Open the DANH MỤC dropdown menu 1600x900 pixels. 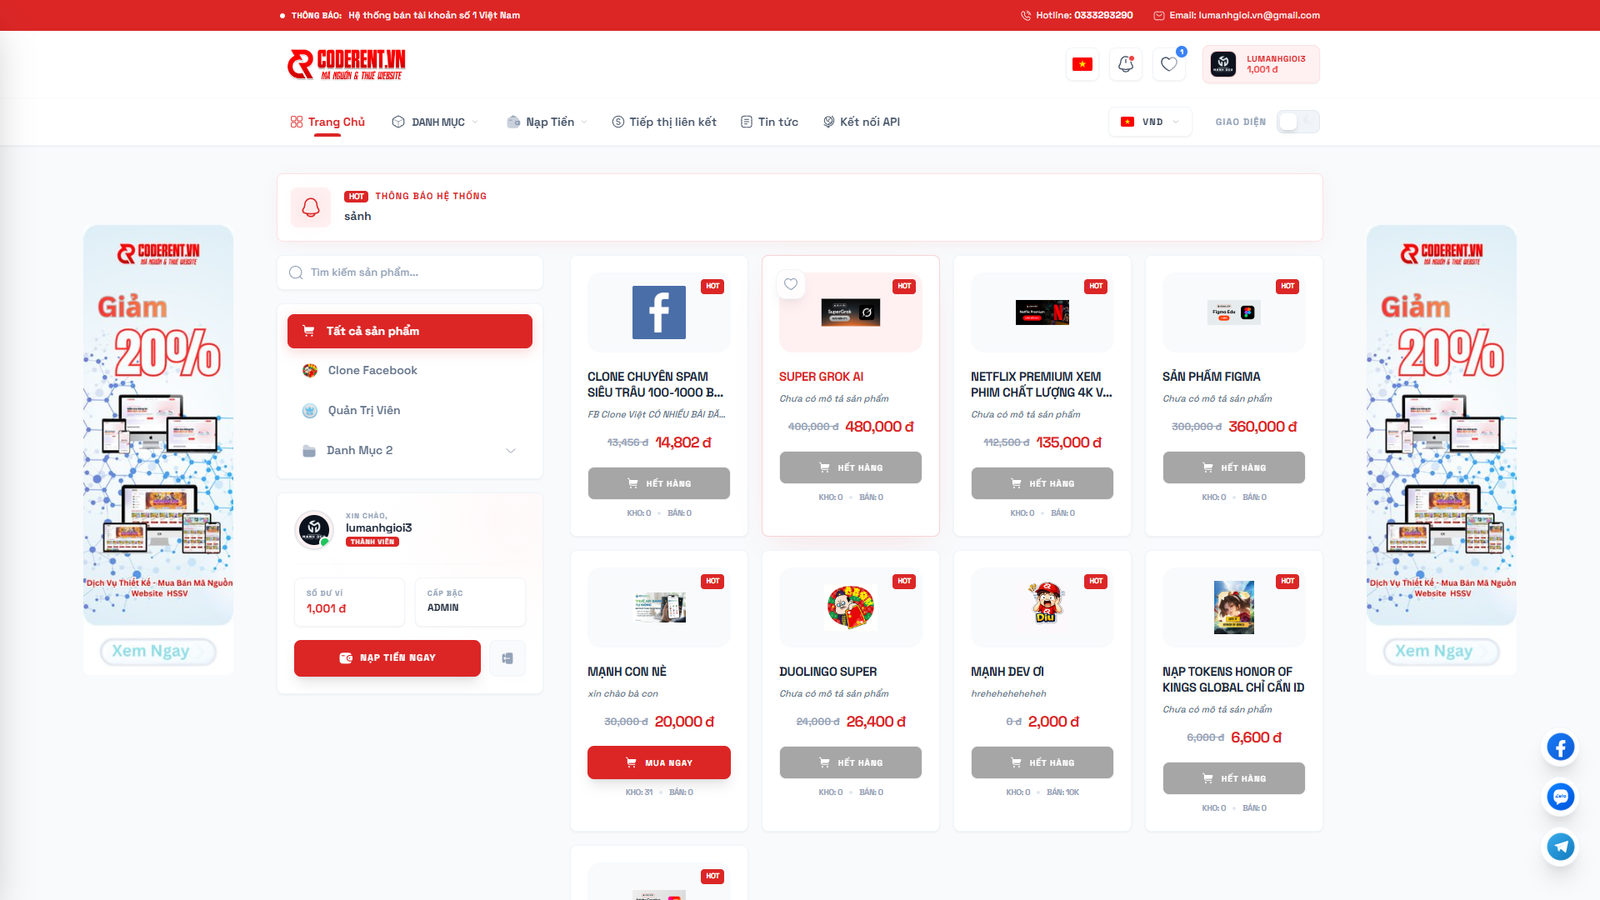(435, 121)
